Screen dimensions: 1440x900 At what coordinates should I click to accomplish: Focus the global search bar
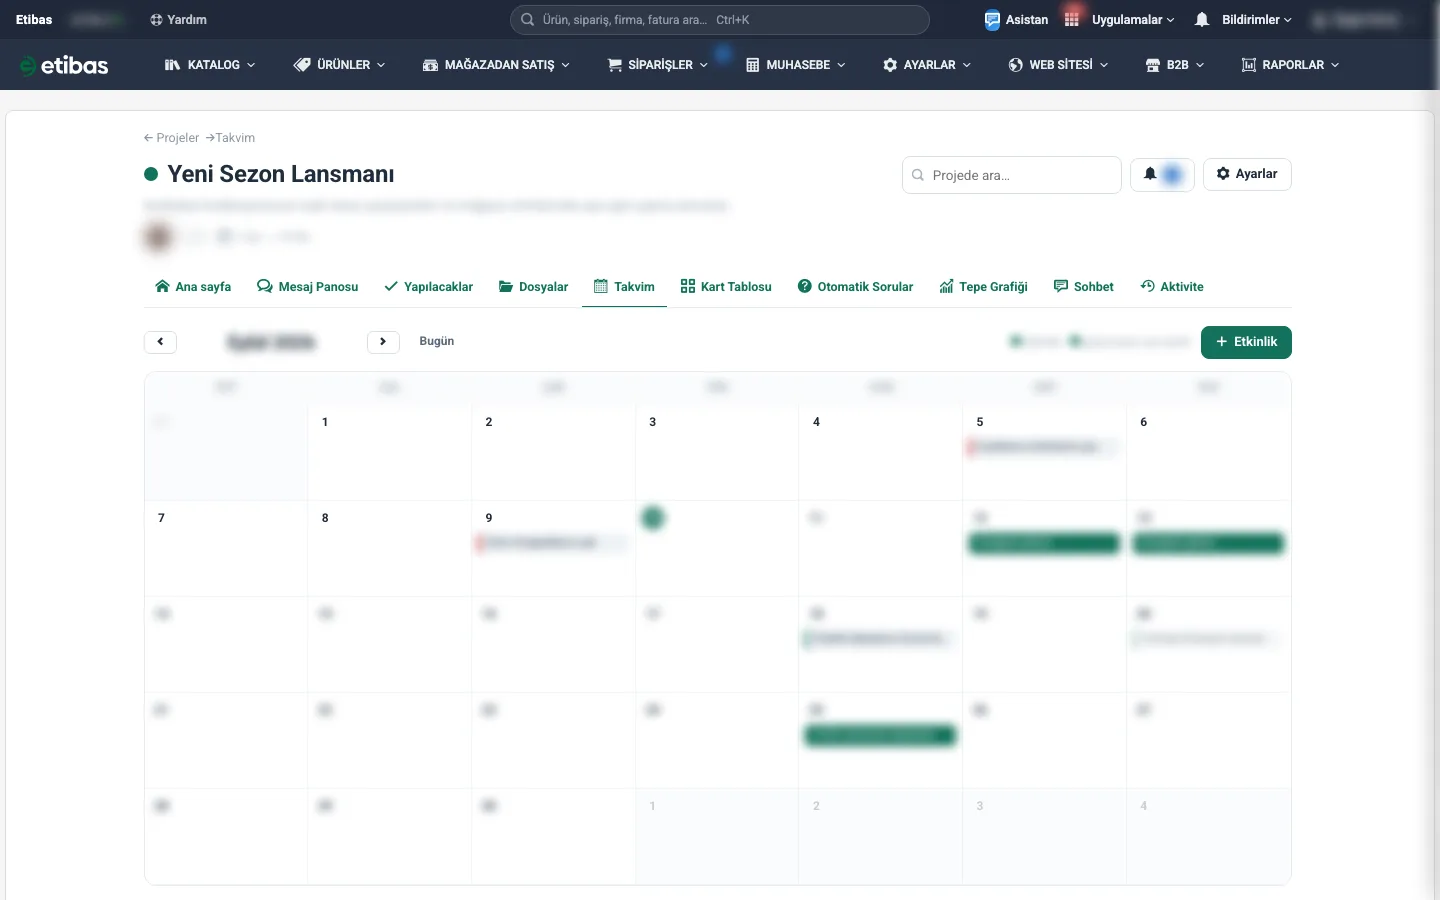click(720, 20)
